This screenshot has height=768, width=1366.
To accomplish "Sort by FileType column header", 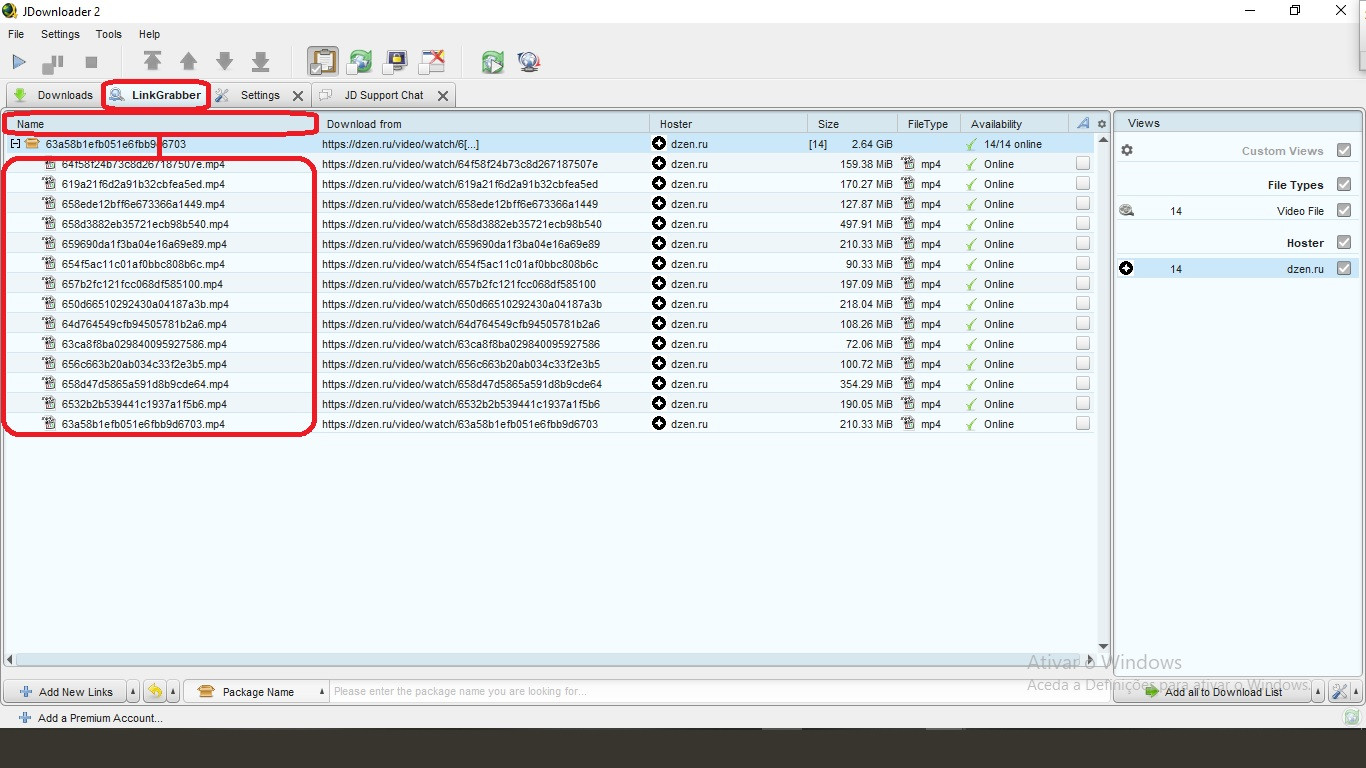I will point(929,124).
